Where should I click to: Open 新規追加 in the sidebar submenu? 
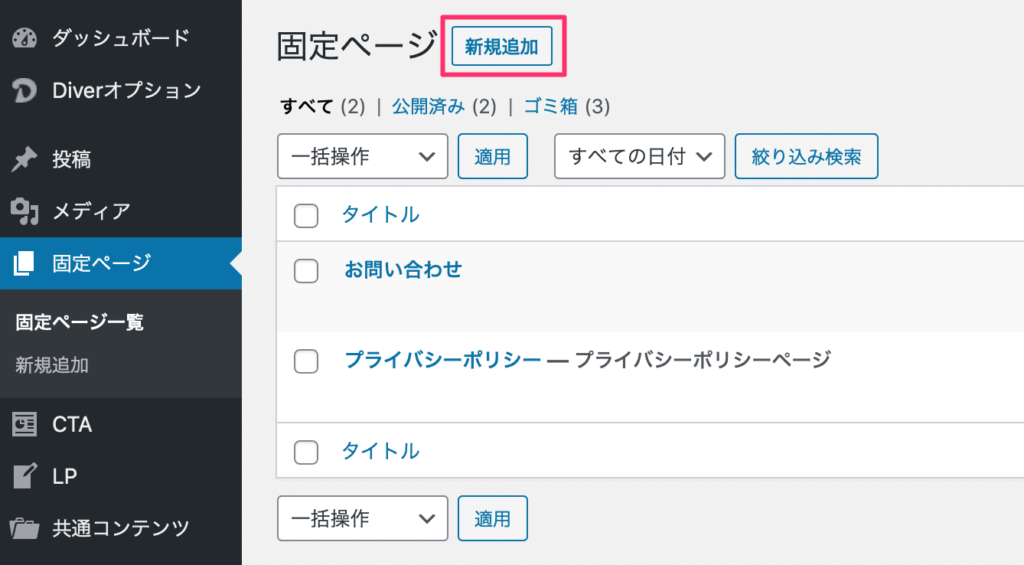(52, 365)
